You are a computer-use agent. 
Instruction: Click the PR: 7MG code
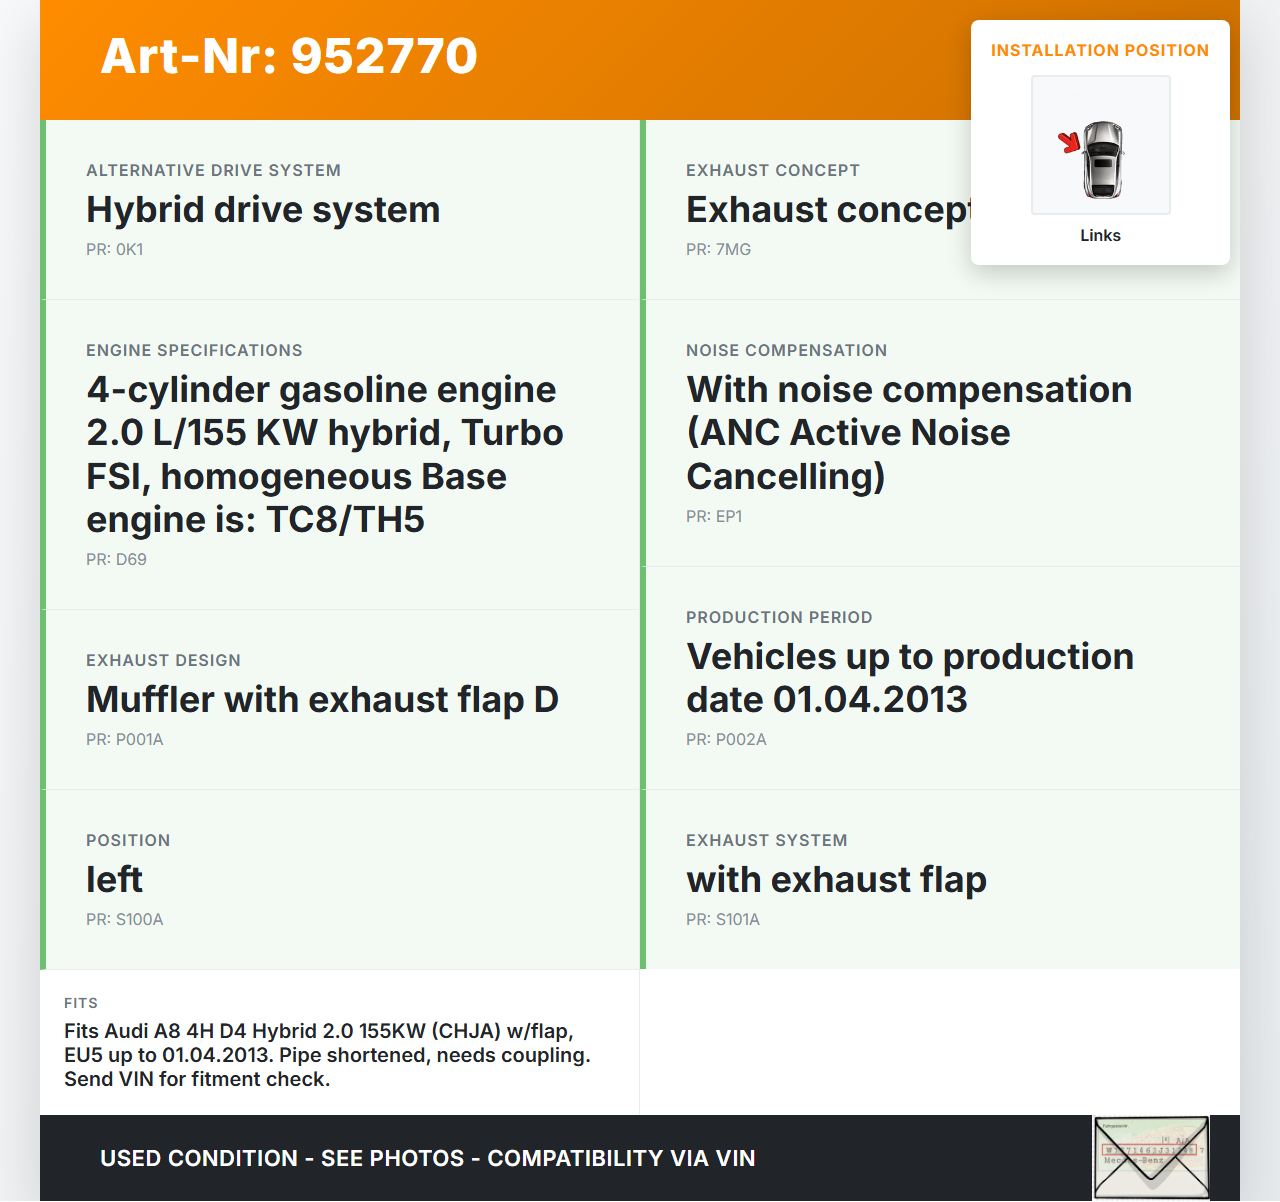pyautogui.click(x=719, y=250)
